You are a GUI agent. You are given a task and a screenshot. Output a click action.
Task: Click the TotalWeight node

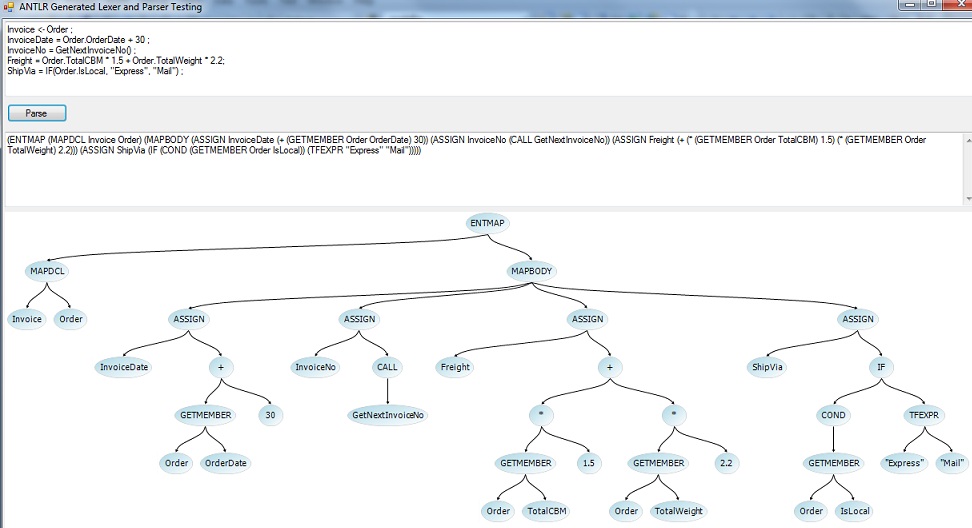679,511
